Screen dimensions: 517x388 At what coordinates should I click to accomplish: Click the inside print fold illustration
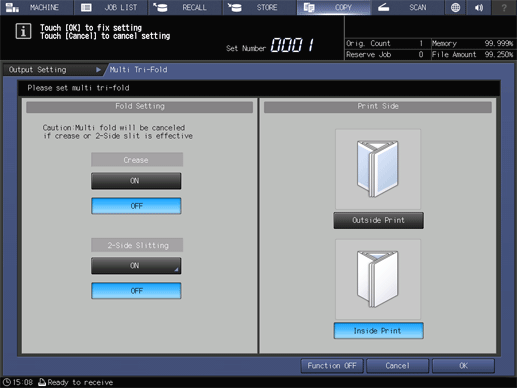click(378, 279)
